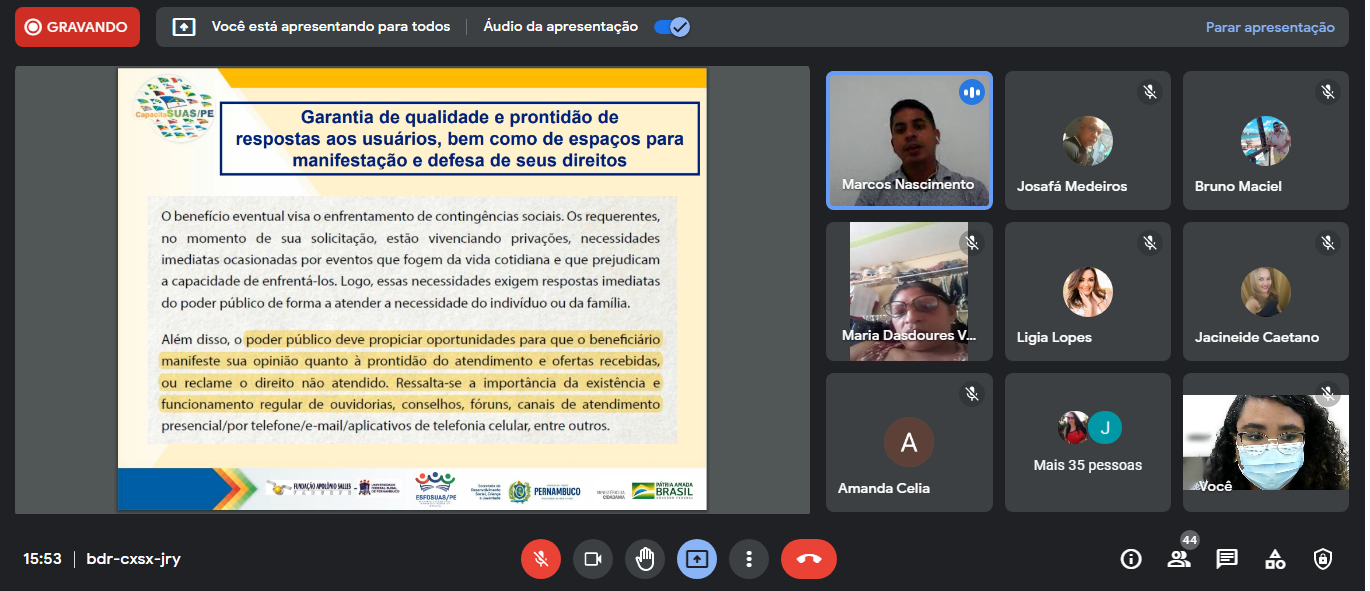The height and width of the screenshot is (591, 1370).
Task: Click the Ligia Lopes participant tile
Action: 1087,291
